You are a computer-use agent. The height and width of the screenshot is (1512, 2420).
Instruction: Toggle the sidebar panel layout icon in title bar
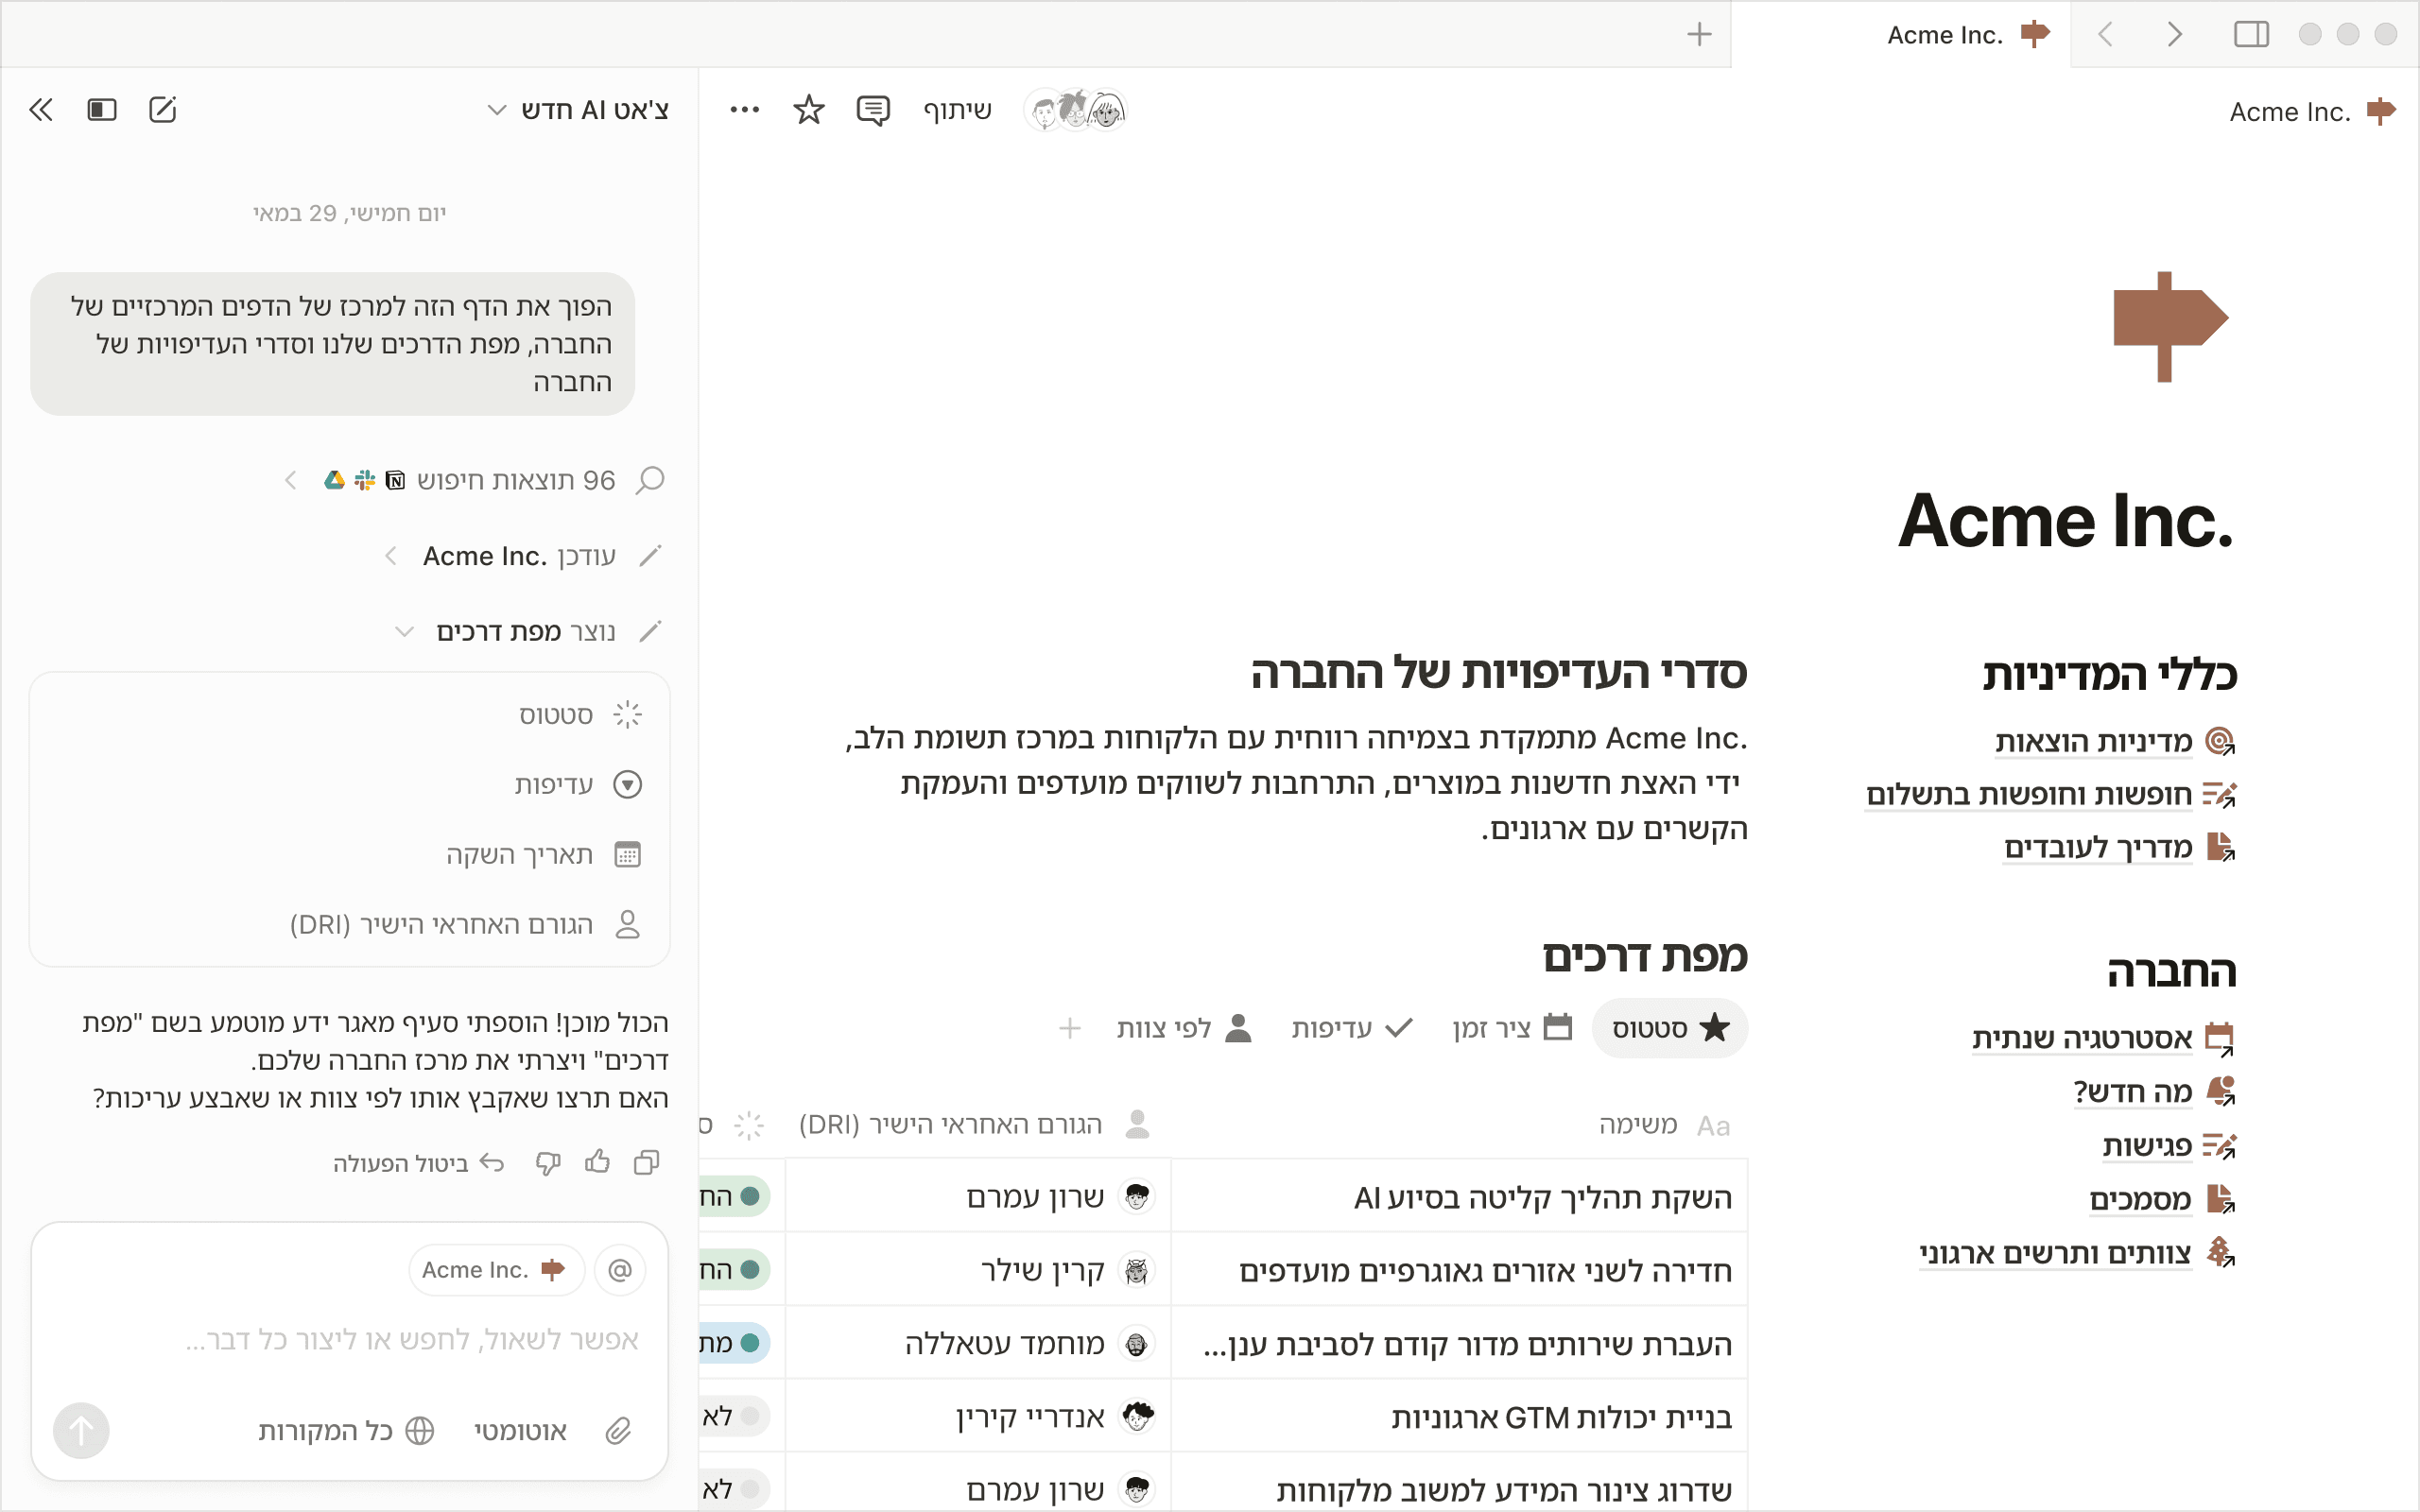[x=2251, y=35]
